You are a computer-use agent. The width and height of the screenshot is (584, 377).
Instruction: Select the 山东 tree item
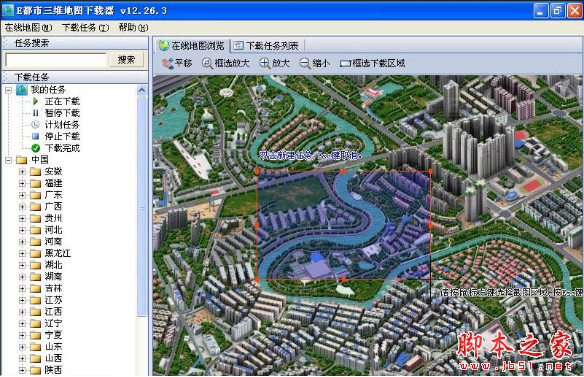pos(53,347)
